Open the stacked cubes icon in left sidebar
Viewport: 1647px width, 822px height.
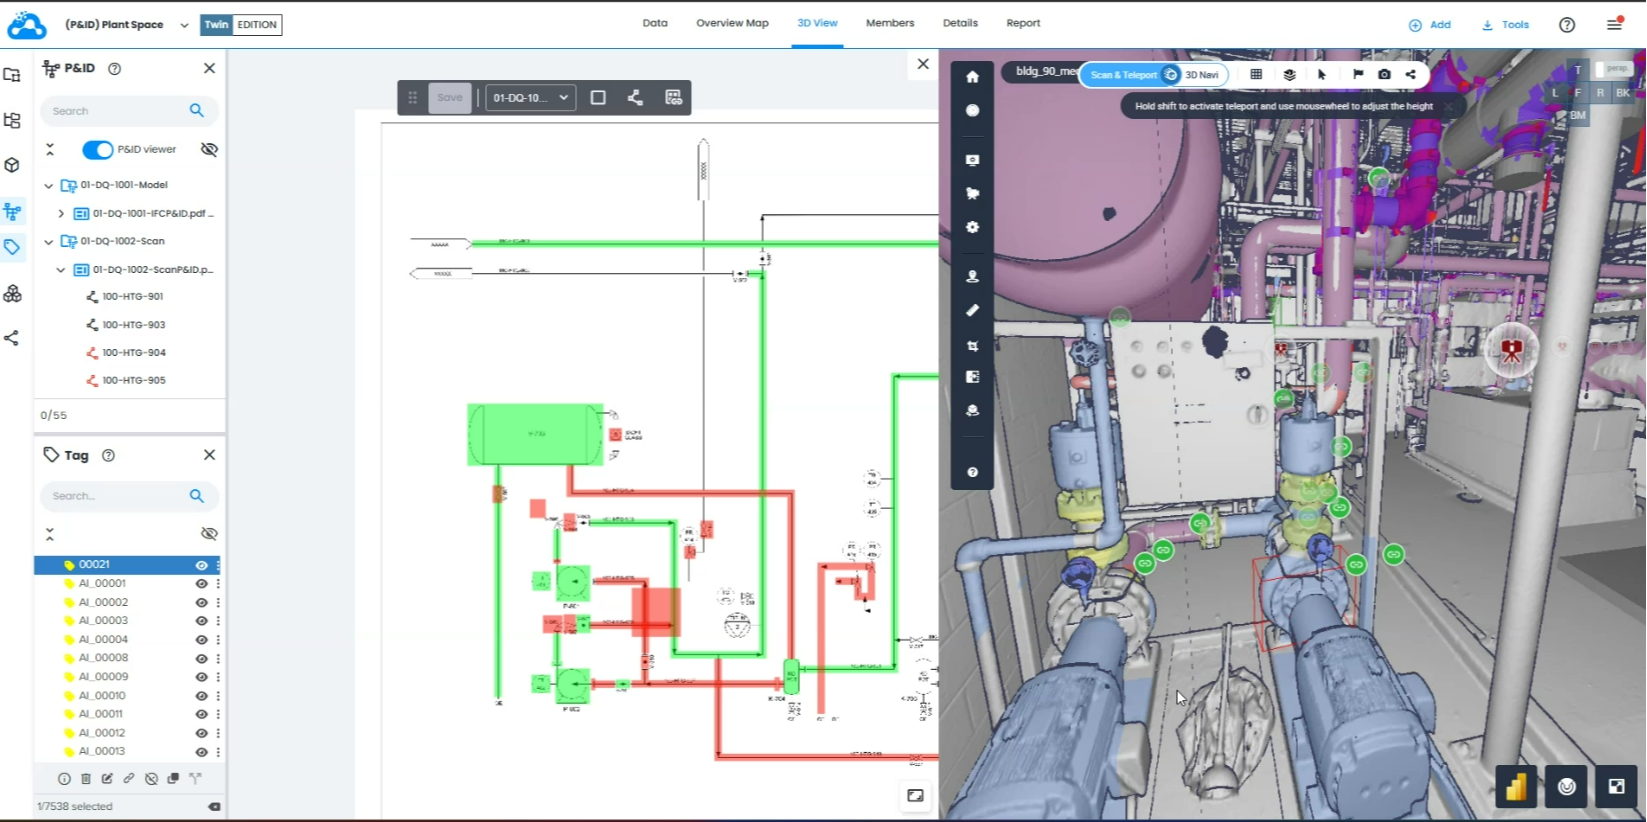[12, 293]
